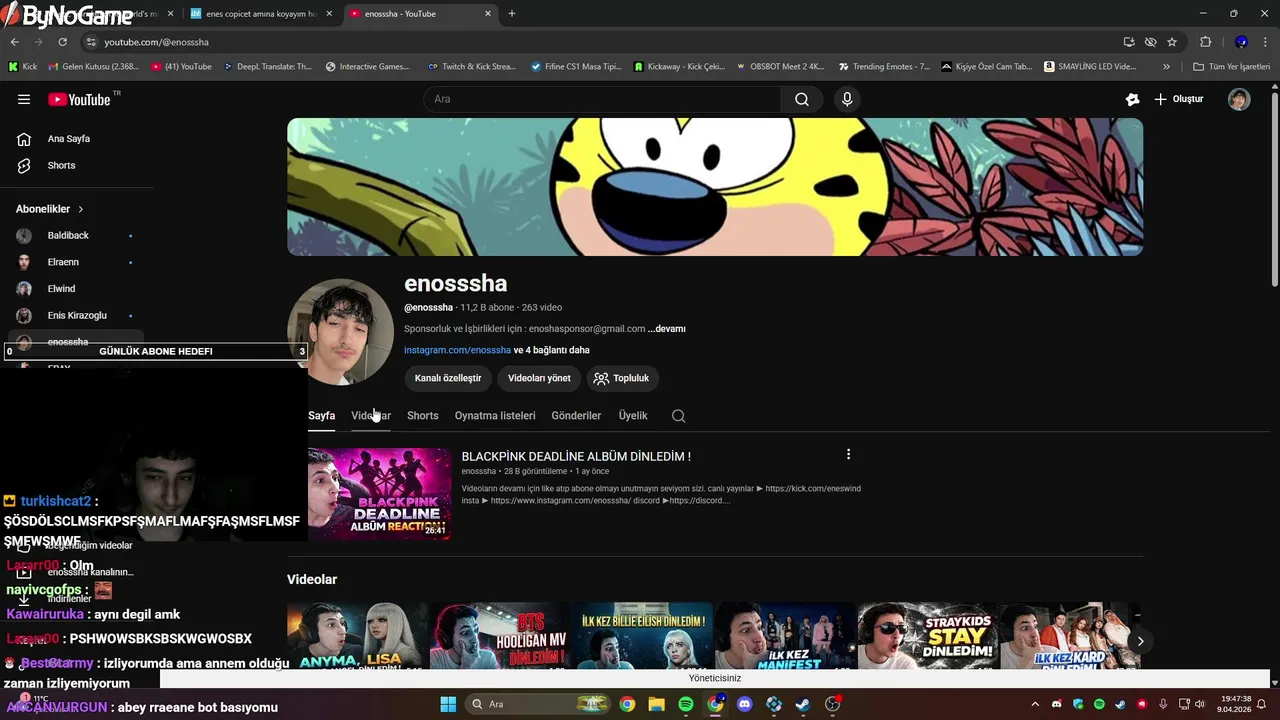This screenshot has height=720, width=1280.
Task: Open OBS Studio from the taskbar
Action: [x=832, y=704]
